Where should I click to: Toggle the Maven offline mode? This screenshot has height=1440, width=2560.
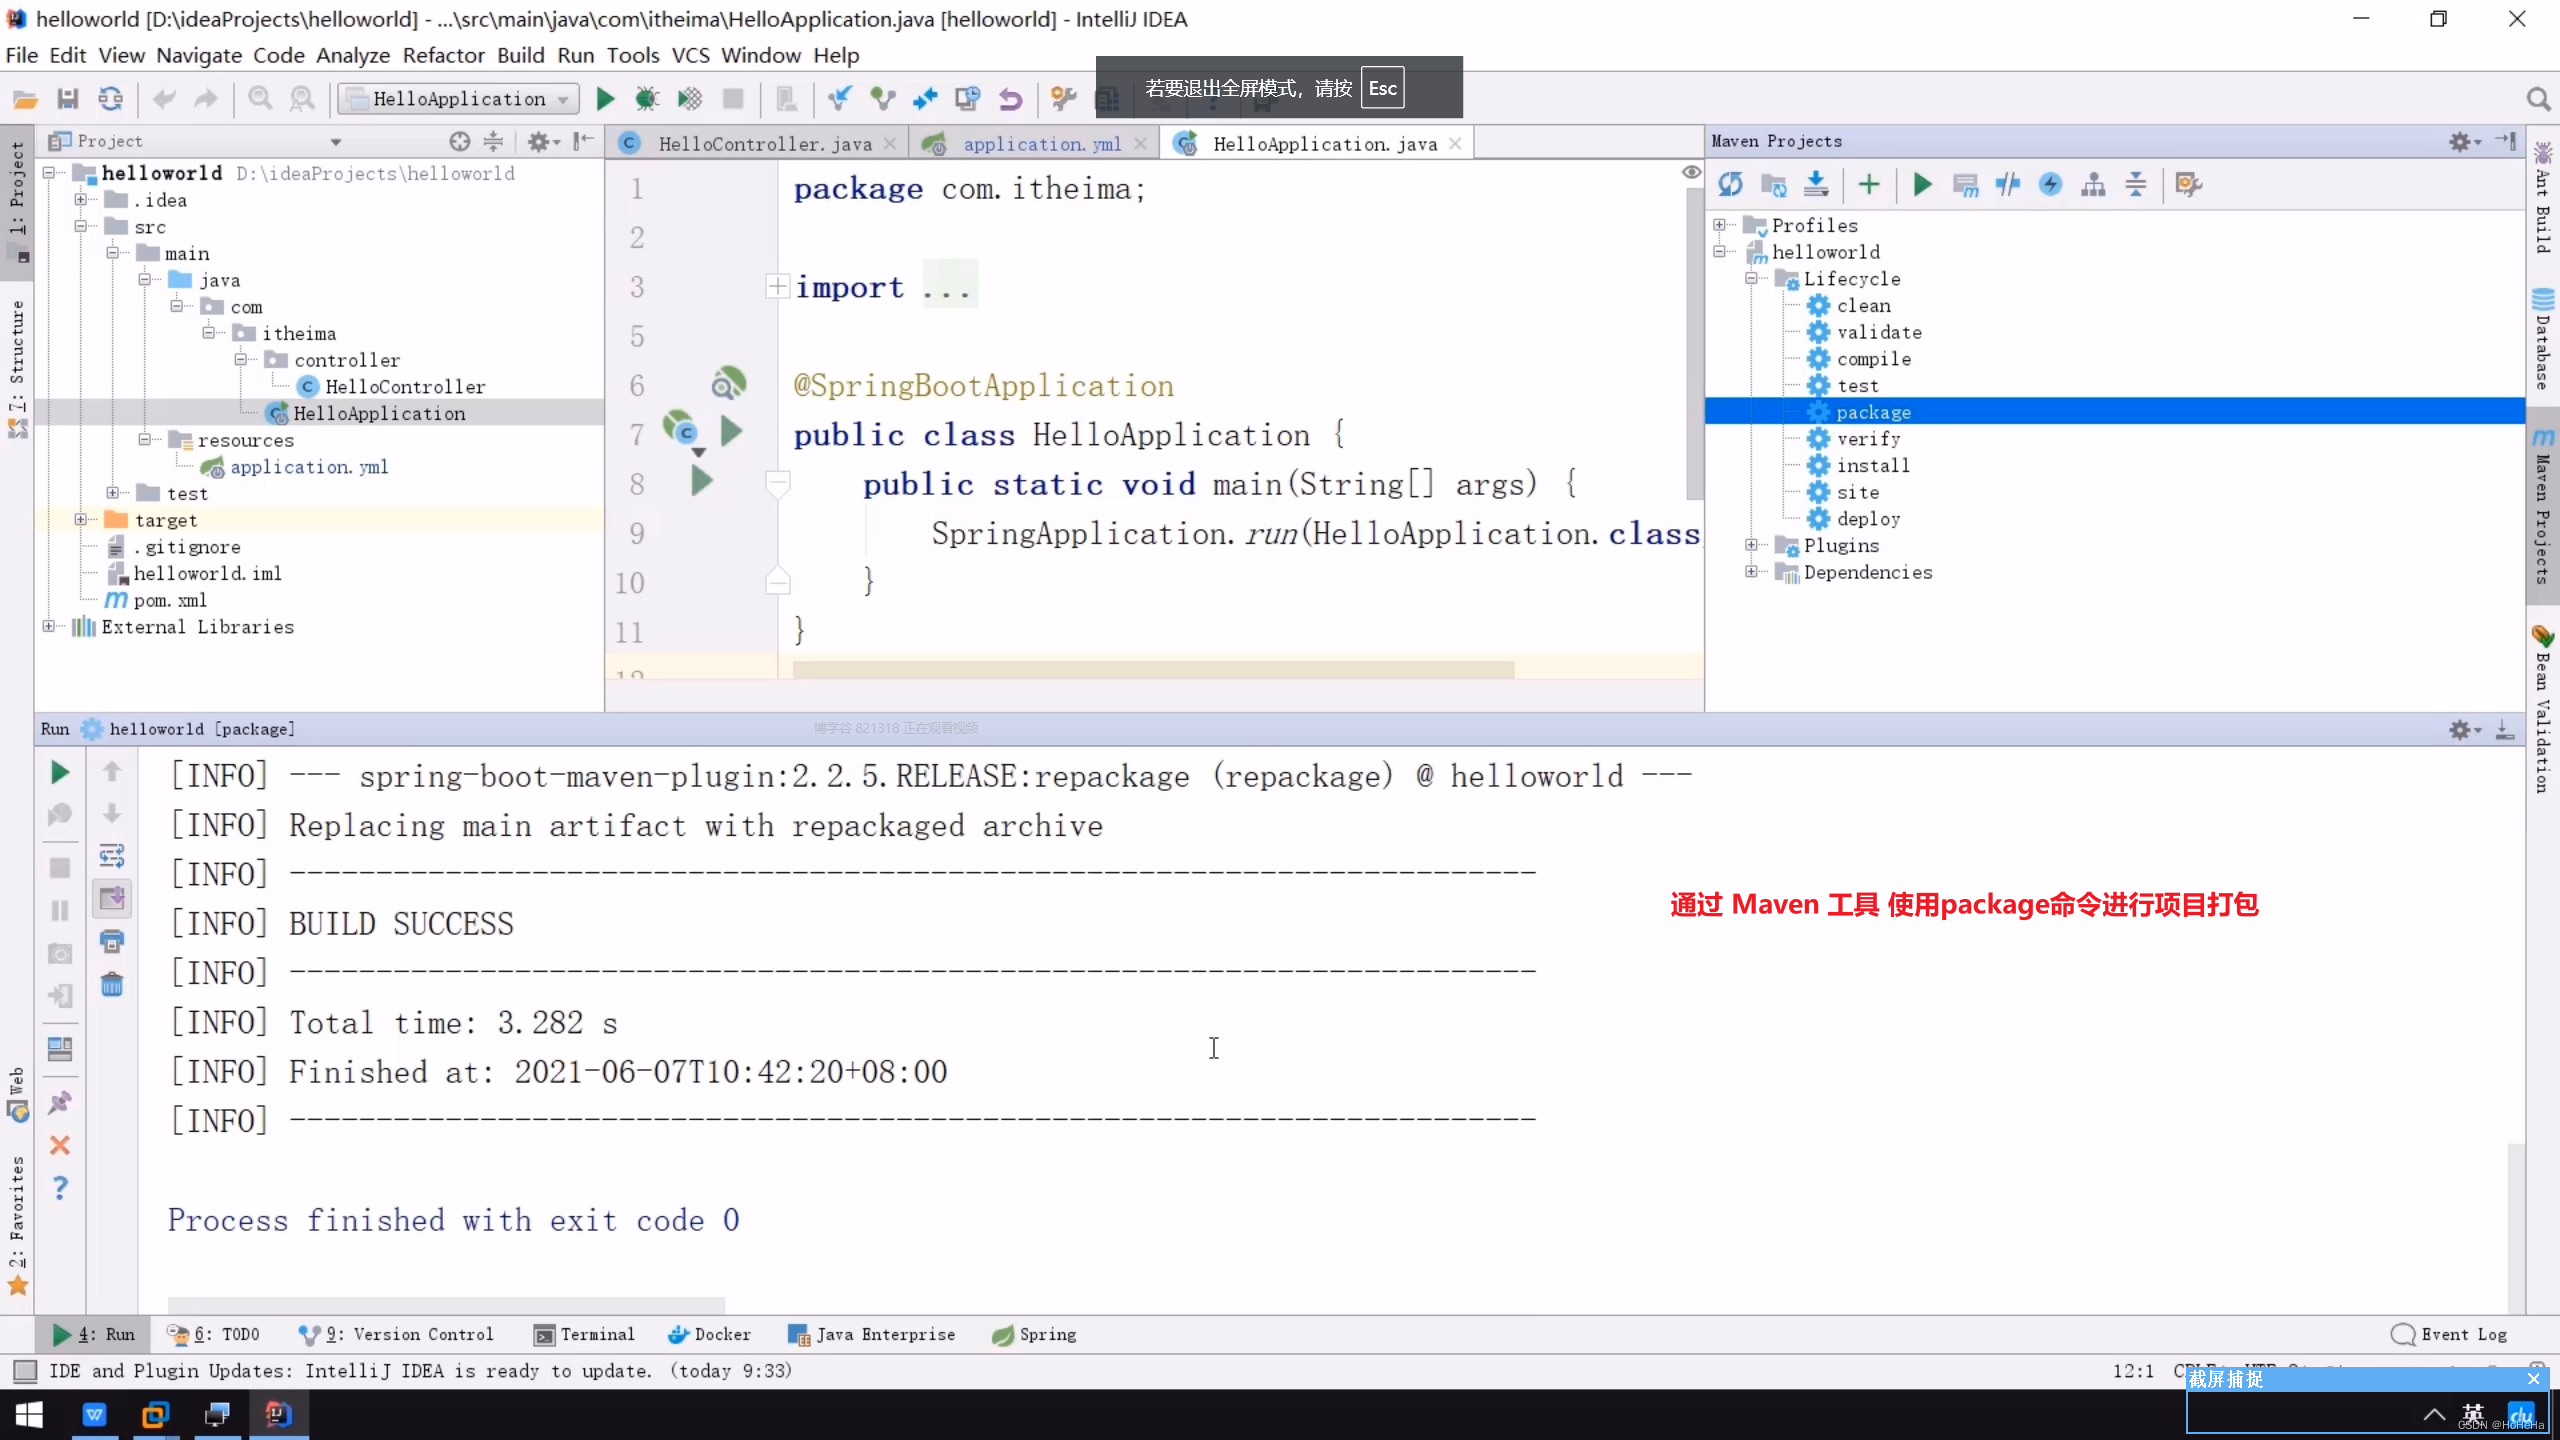pyautogui.click(x=2008, y=184)
